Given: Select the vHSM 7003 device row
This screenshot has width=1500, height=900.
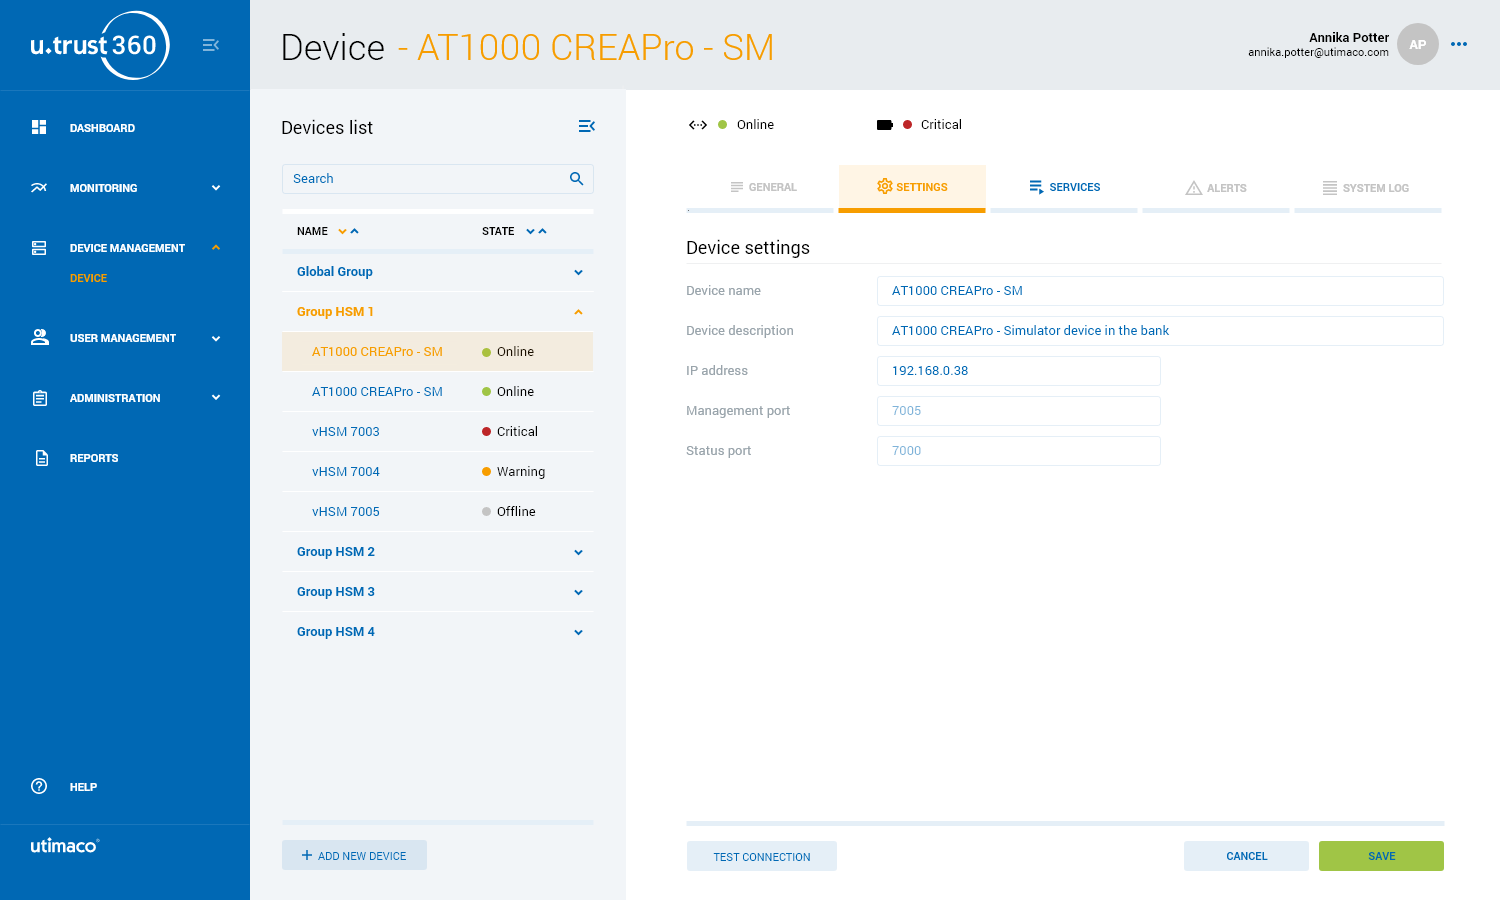Looking at the screenshot, I should pos(437,432).
